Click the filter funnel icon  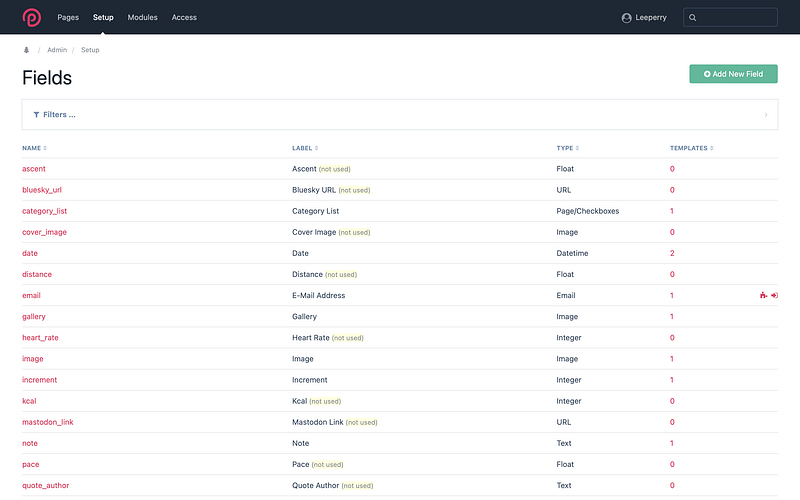click(x=36, y=115)
